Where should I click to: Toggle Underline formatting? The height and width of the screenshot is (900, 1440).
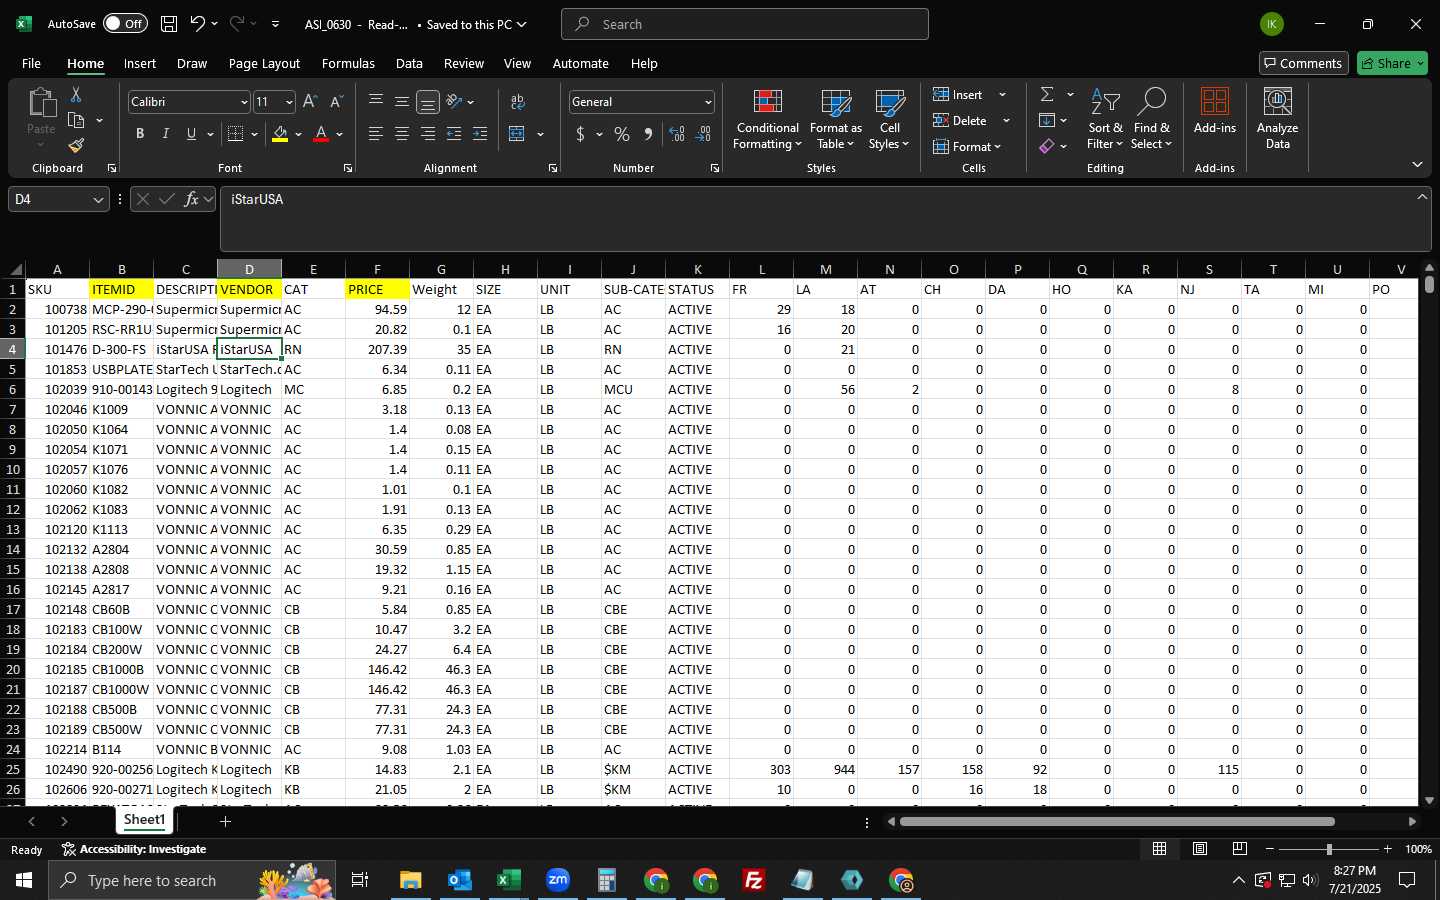[191, 134]
